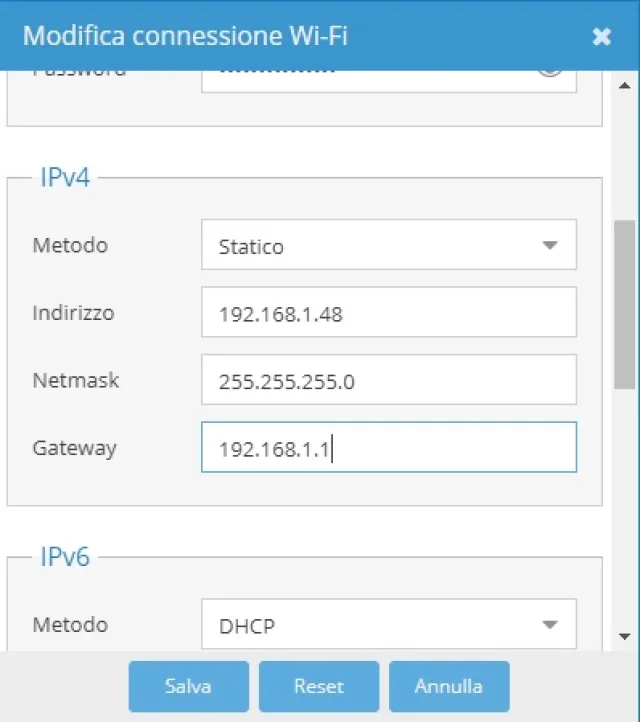Click the Reset button
The image size is (640, 722).
pyautogui.click(x=319, y=686)
